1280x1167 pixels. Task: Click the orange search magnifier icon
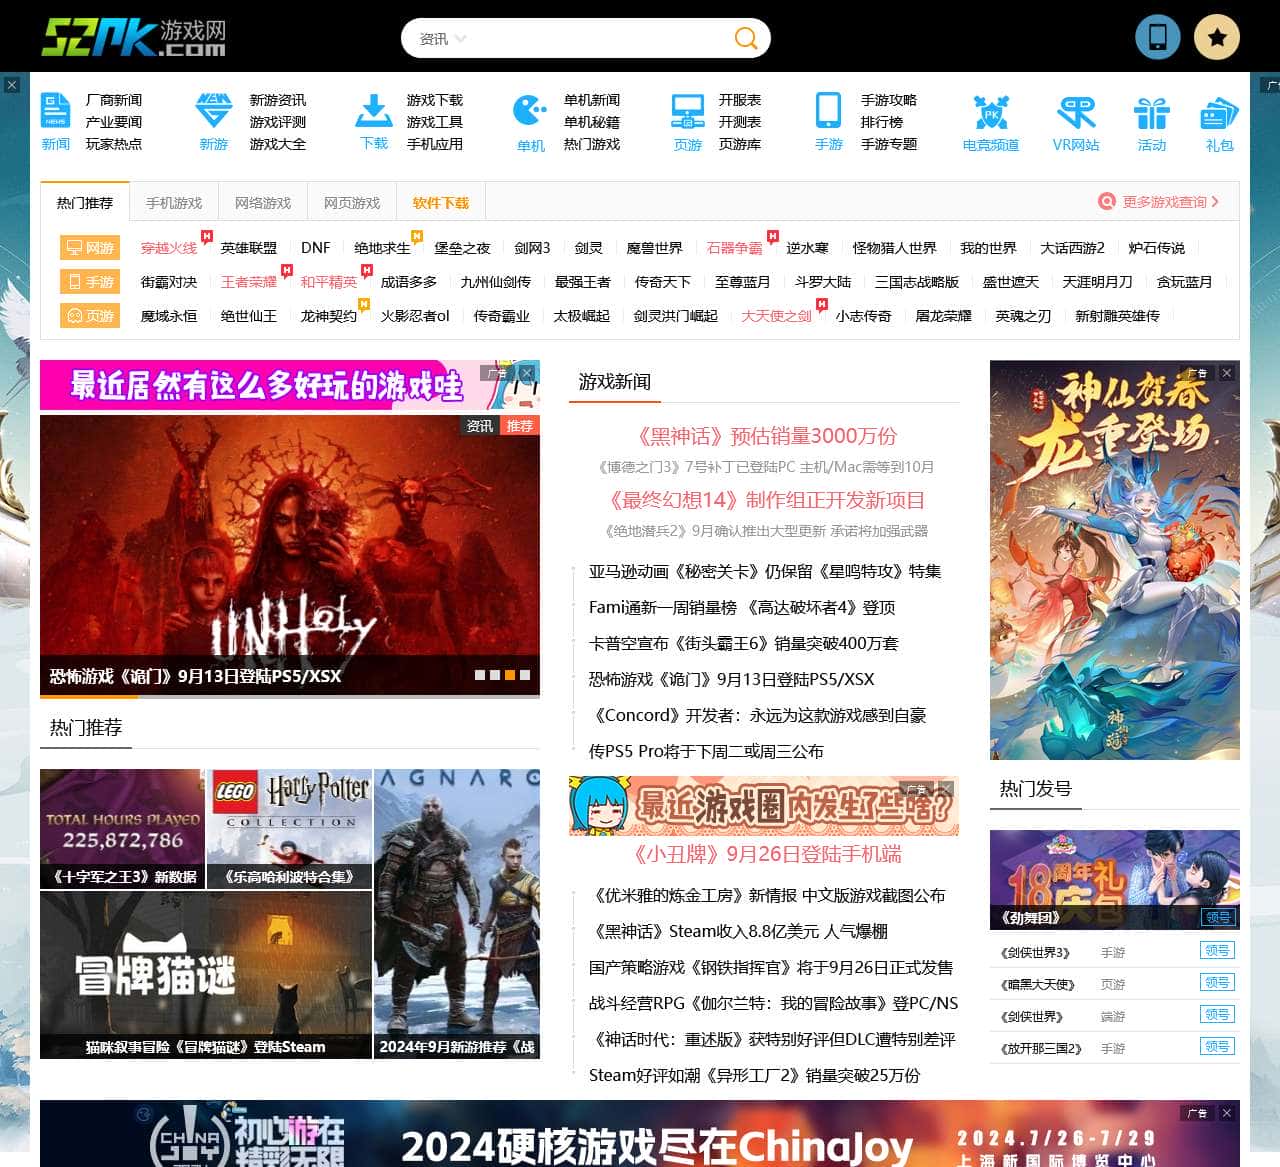746,38
